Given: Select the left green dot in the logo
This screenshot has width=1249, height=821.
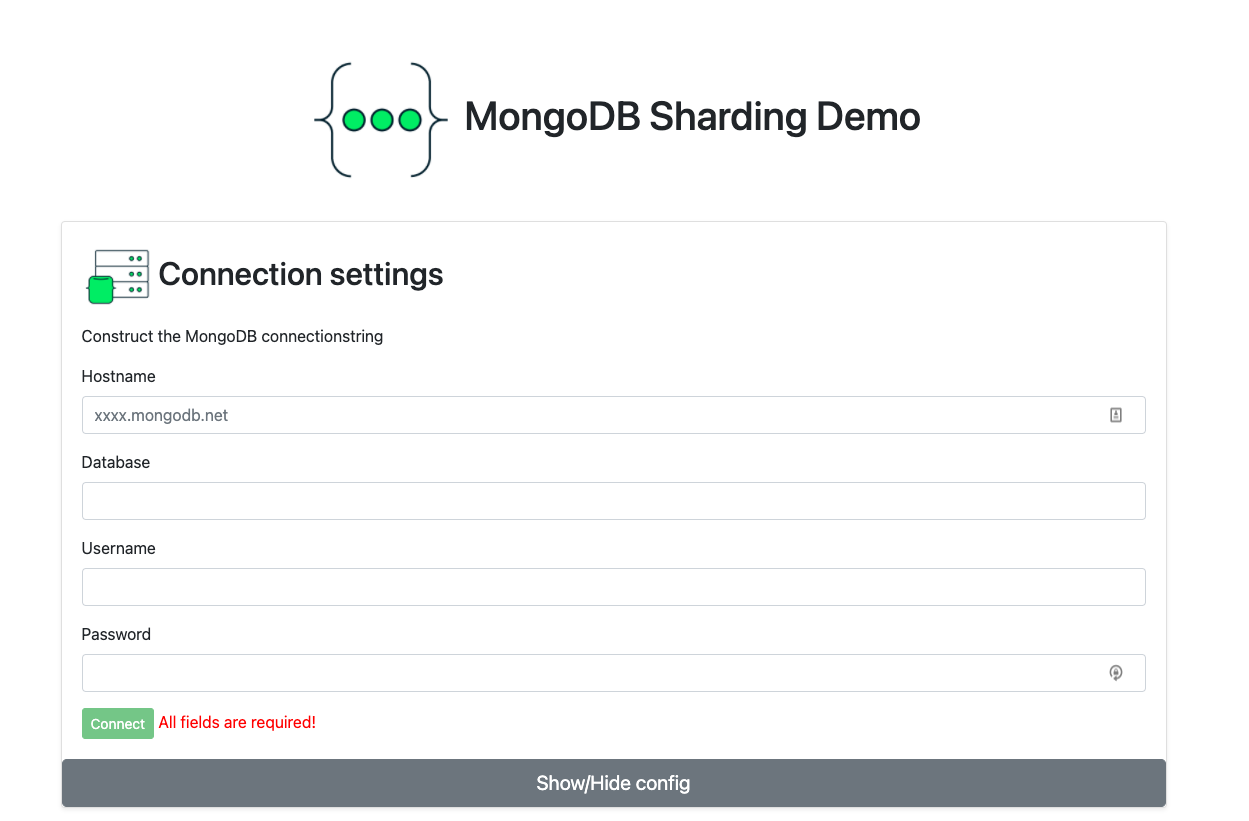Looking at the screenshot, I should (354, 121).
